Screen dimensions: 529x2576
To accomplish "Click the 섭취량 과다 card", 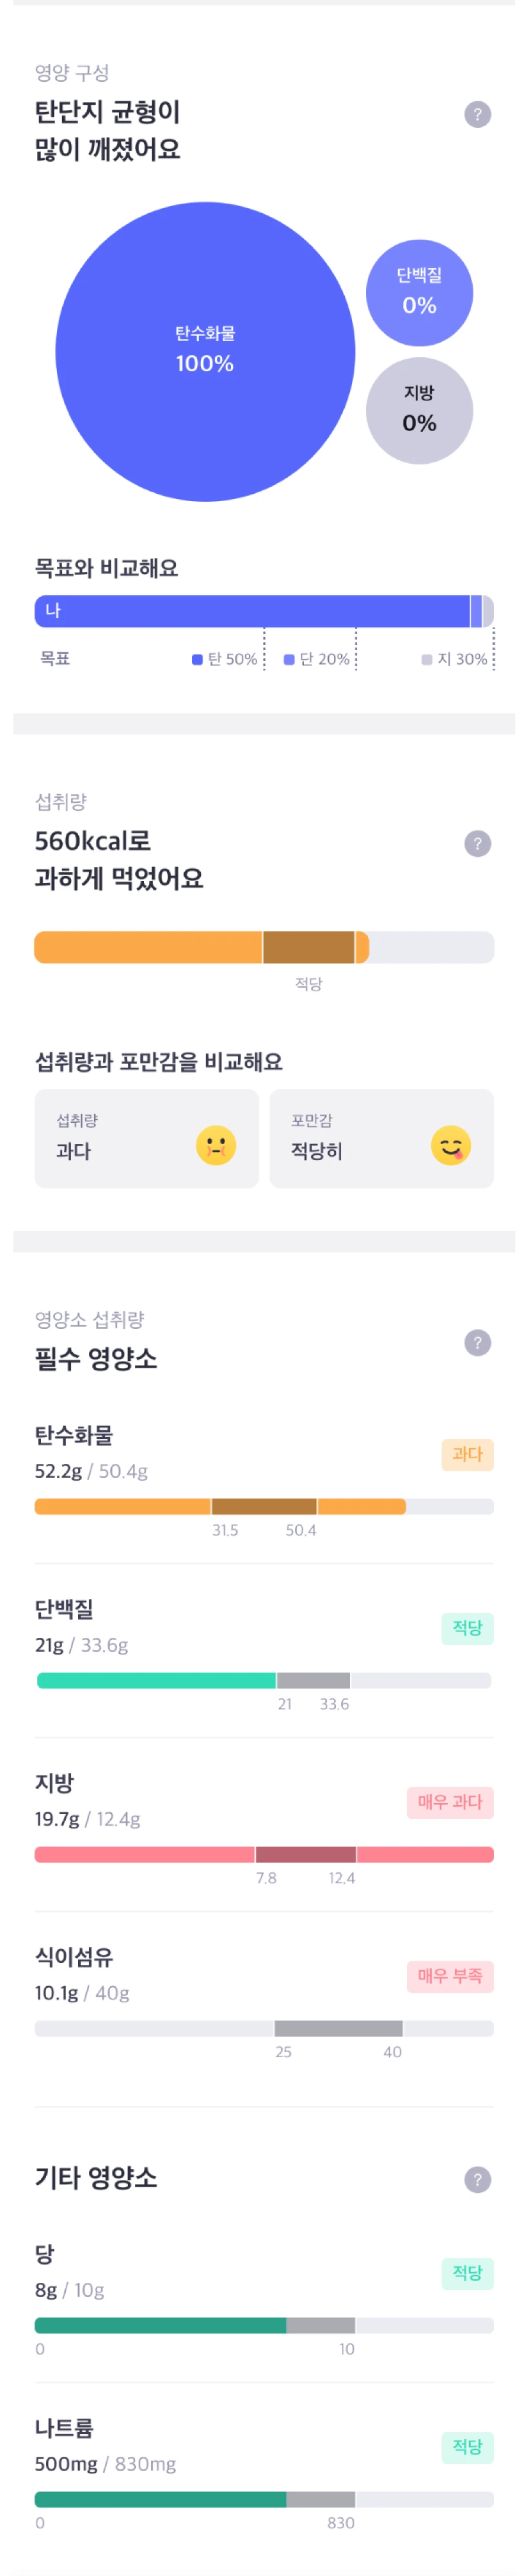I will coord(147,1138).
